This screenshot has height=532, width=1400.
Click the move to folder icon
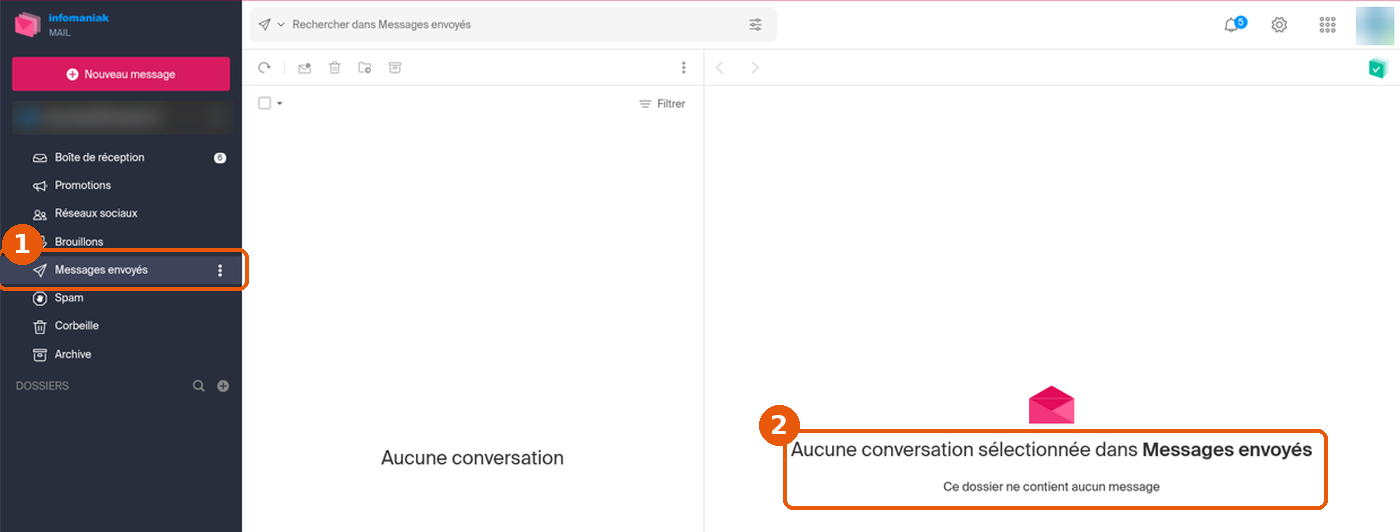point(365,68)
